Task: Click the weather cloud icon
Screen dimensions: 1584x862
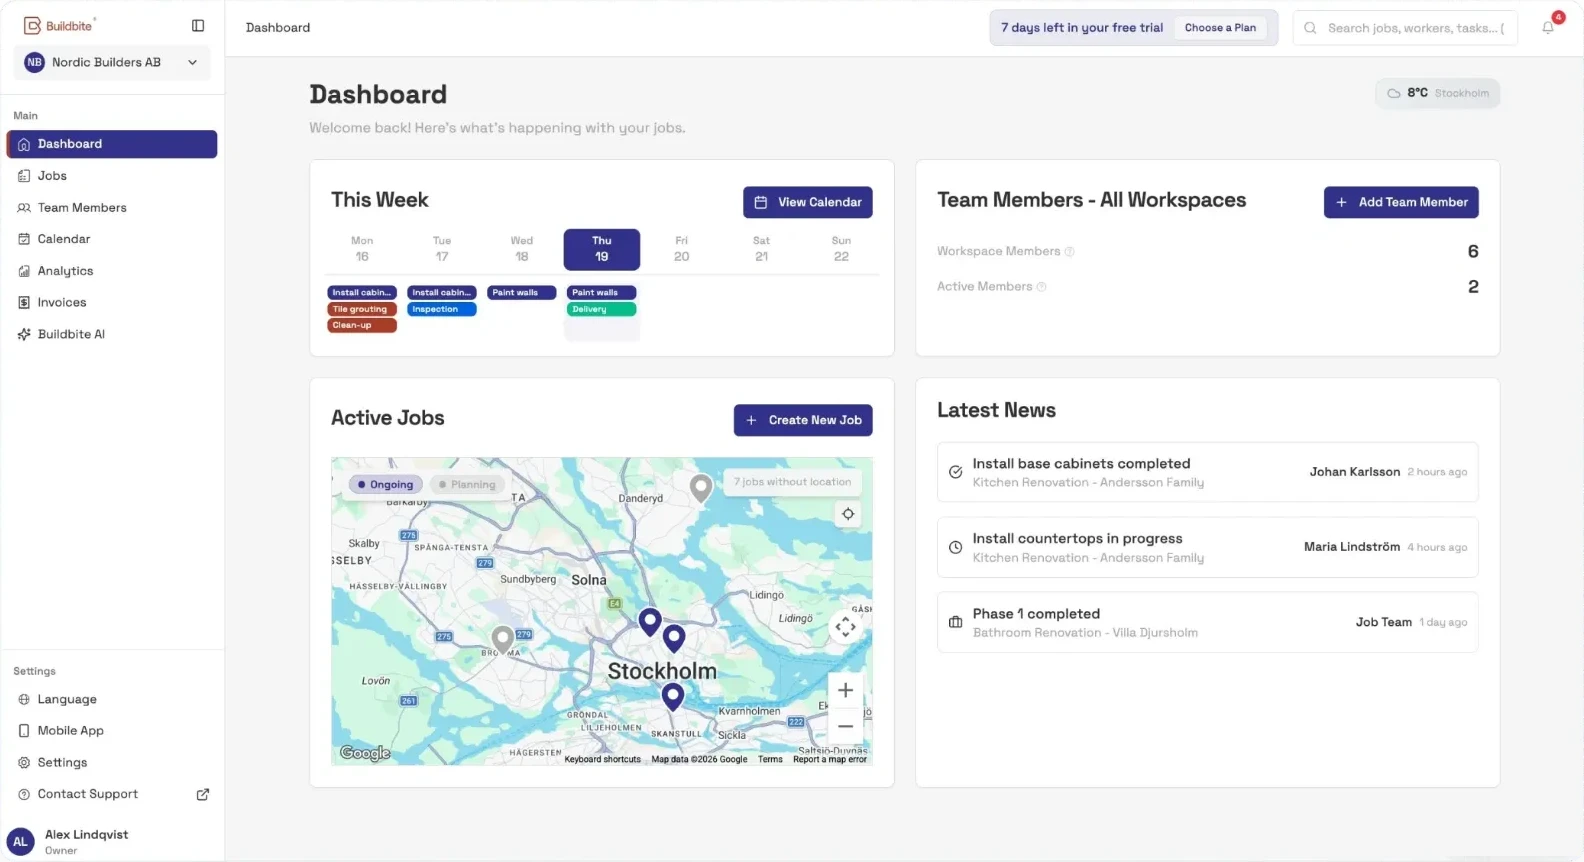Action: pyautogui.click(x=1394, y=93)
